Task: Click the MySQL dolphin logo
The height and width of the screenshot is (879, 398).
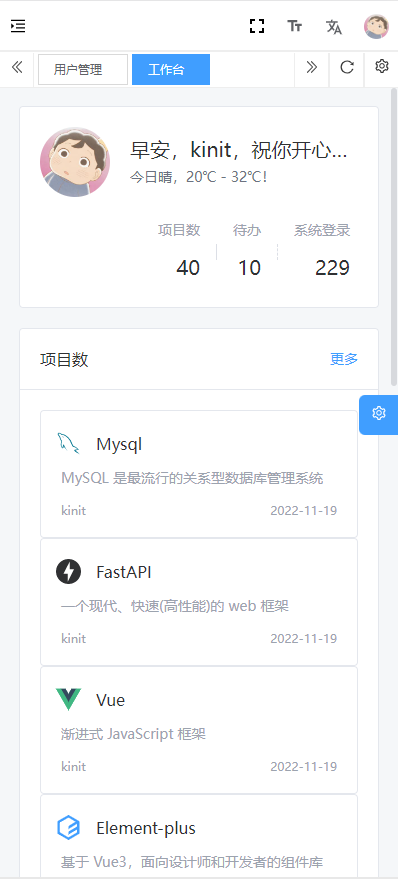Action: (68, 443)
